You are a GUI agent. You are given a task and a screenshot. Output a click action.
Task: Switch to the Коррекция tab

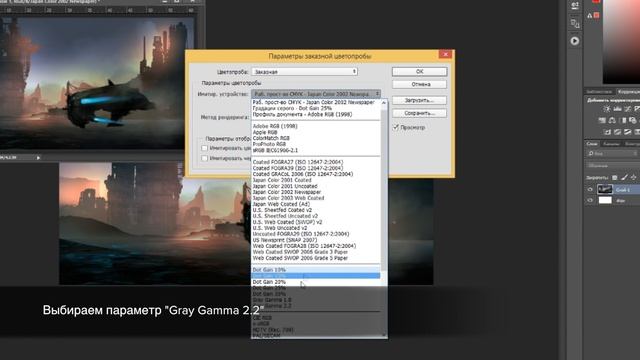(x=629, y=91)
